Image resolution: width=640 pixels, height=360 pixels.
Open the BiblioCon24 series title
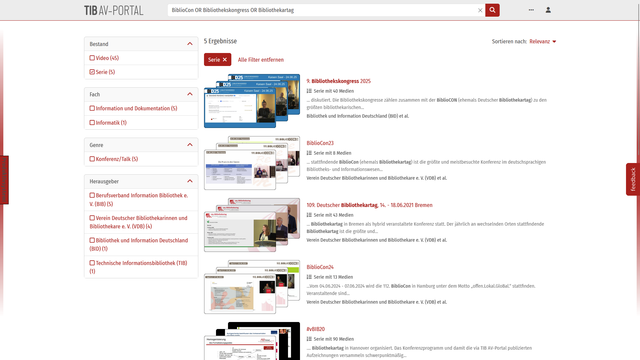pyautogui.click(x=320, y=267)
